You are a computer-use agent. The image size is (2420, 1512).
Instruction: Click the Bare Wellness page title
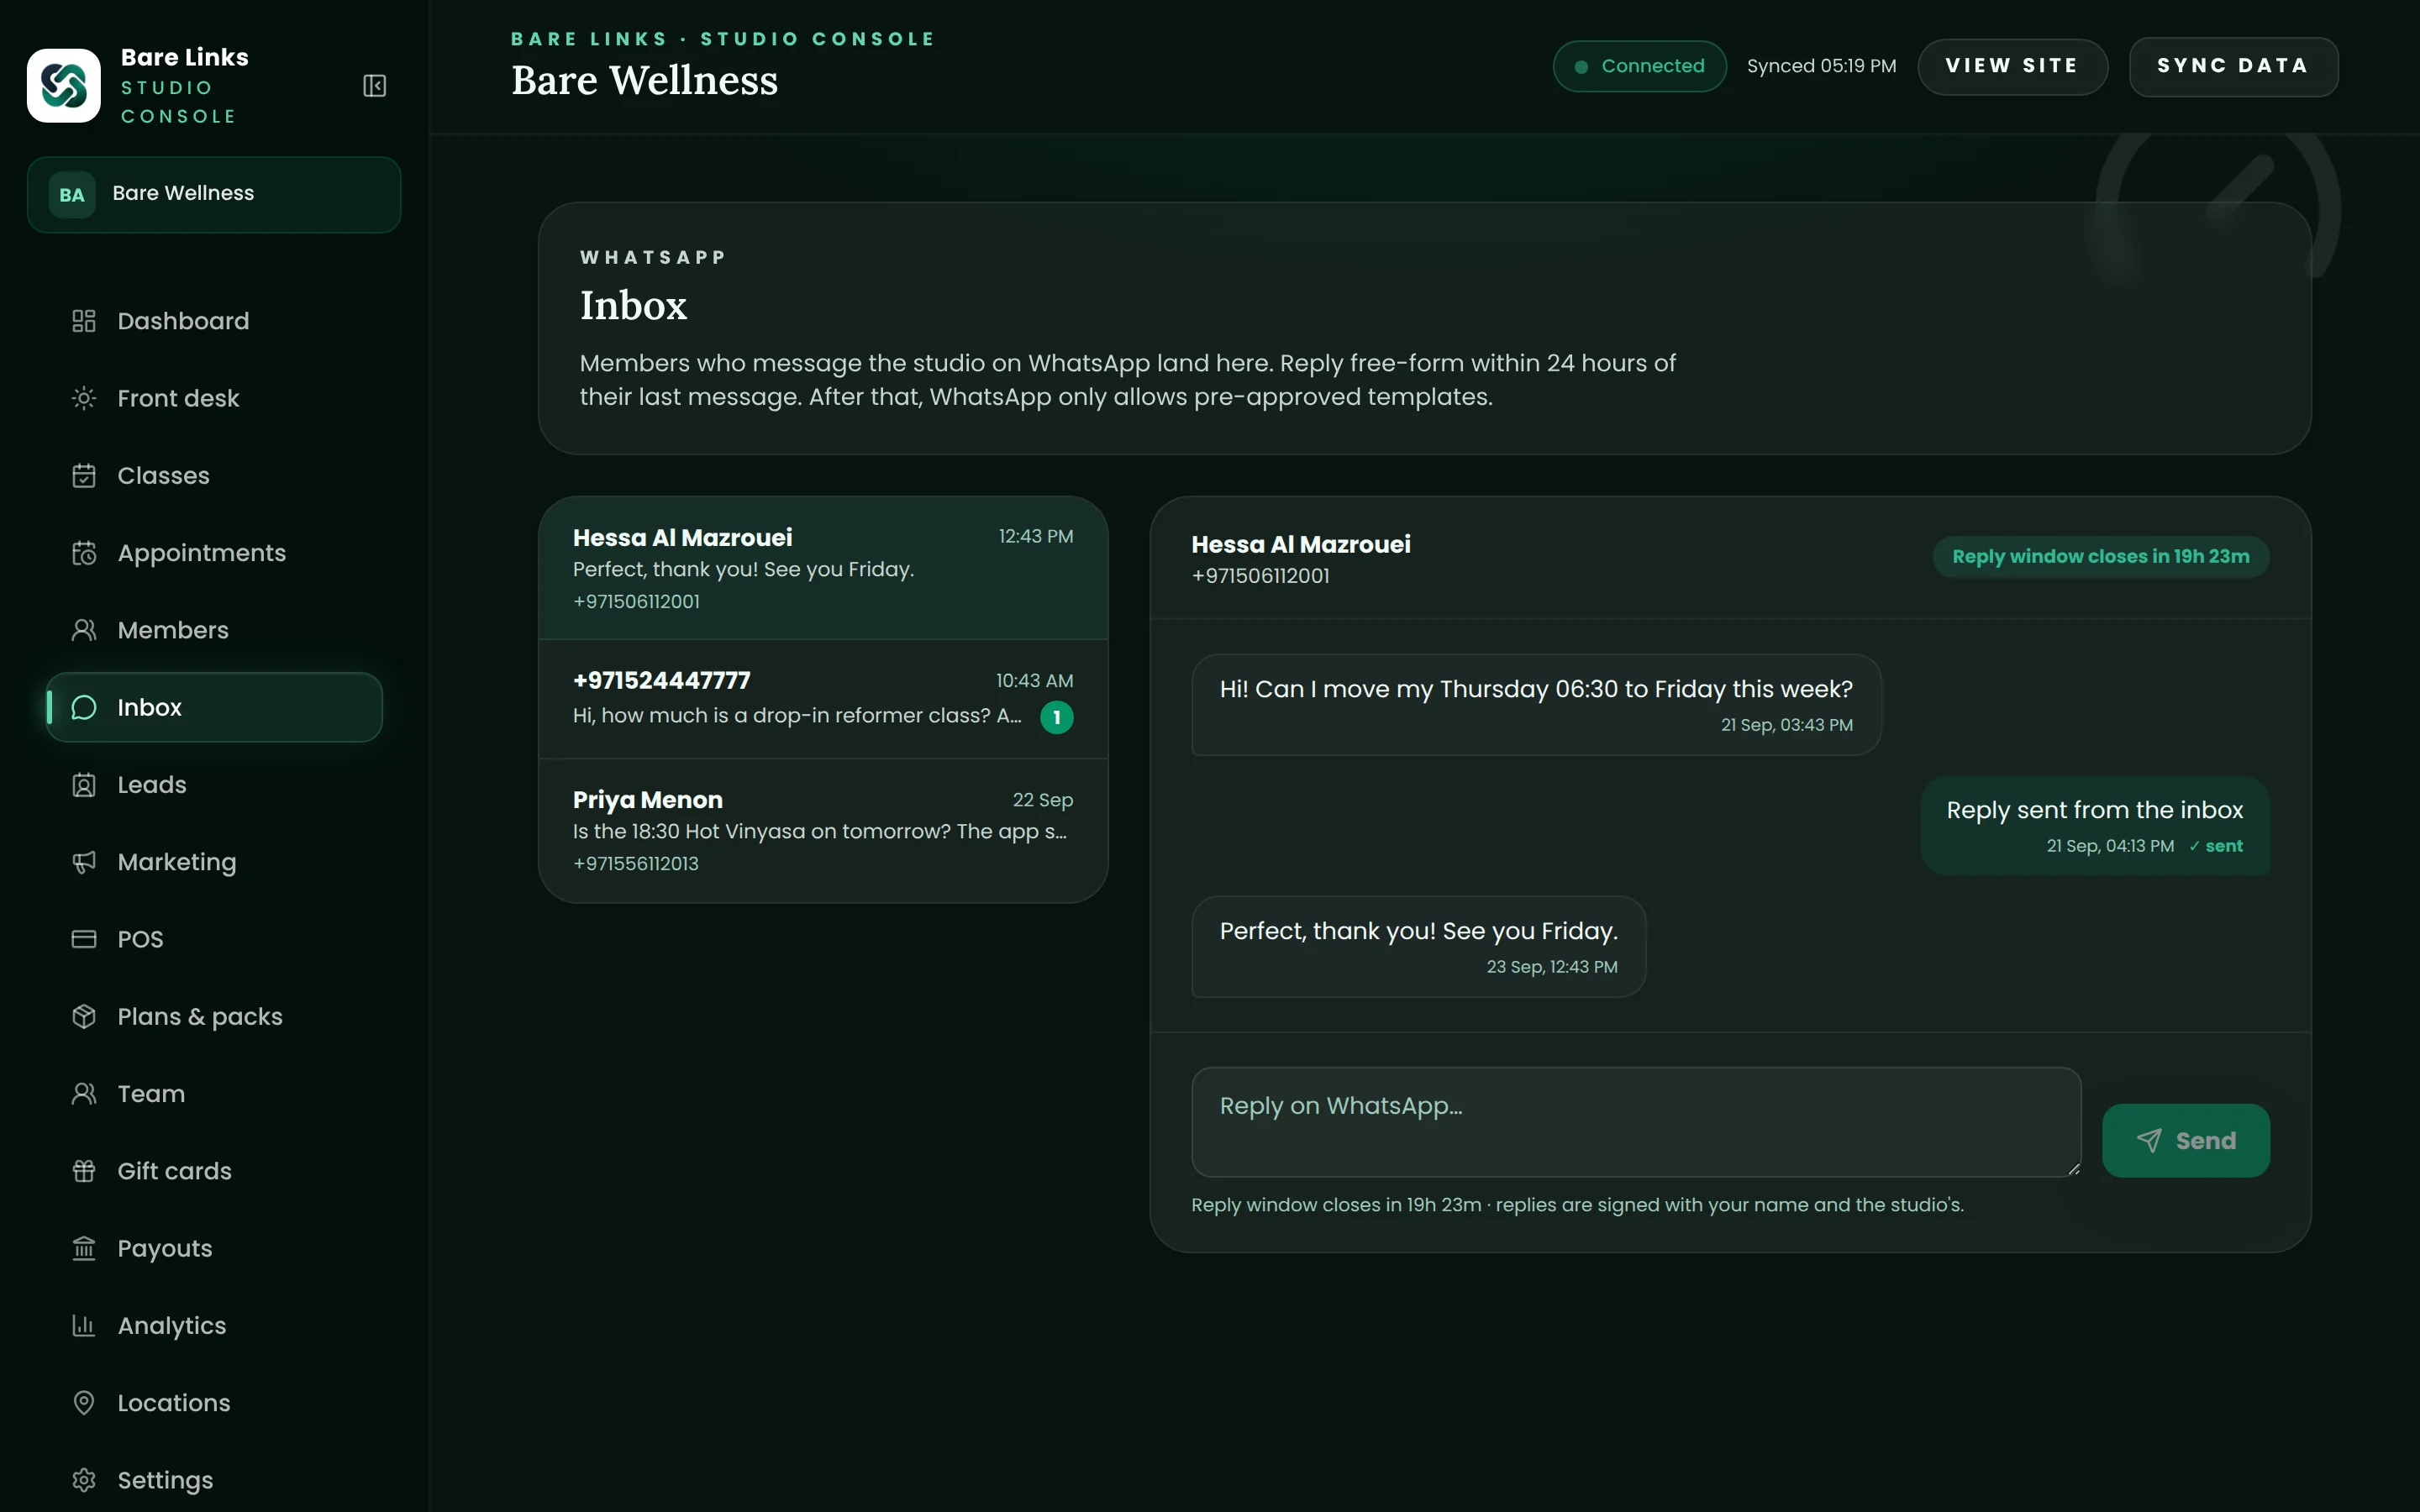[644, 81]
